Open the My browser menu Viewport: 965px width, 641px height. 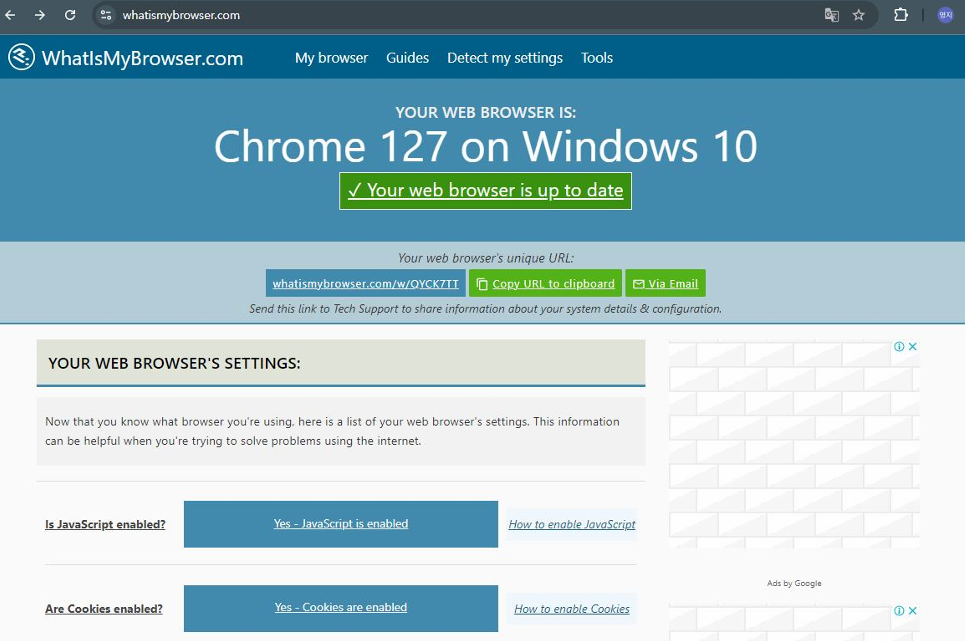tap(331, 58)
